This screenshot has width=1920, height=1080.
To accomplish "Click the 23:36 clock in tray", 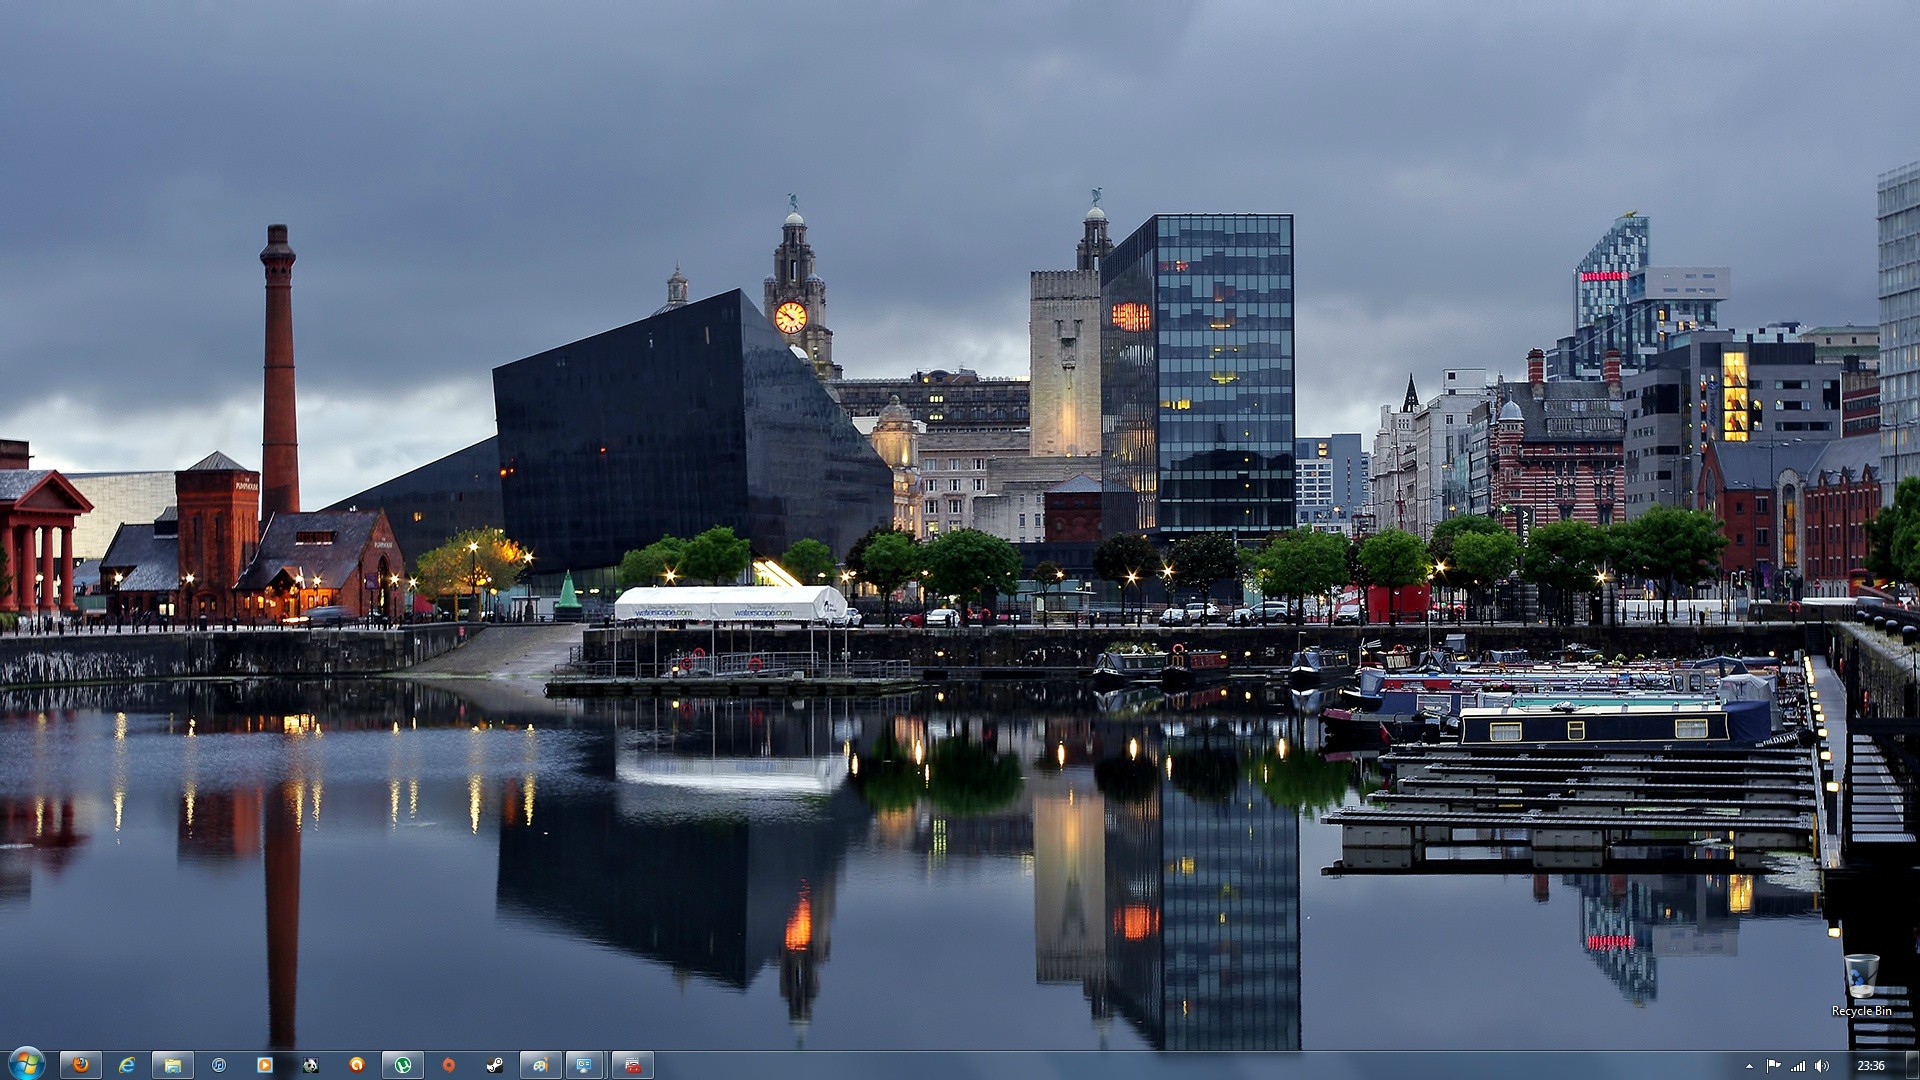I will point(1870,1066).
